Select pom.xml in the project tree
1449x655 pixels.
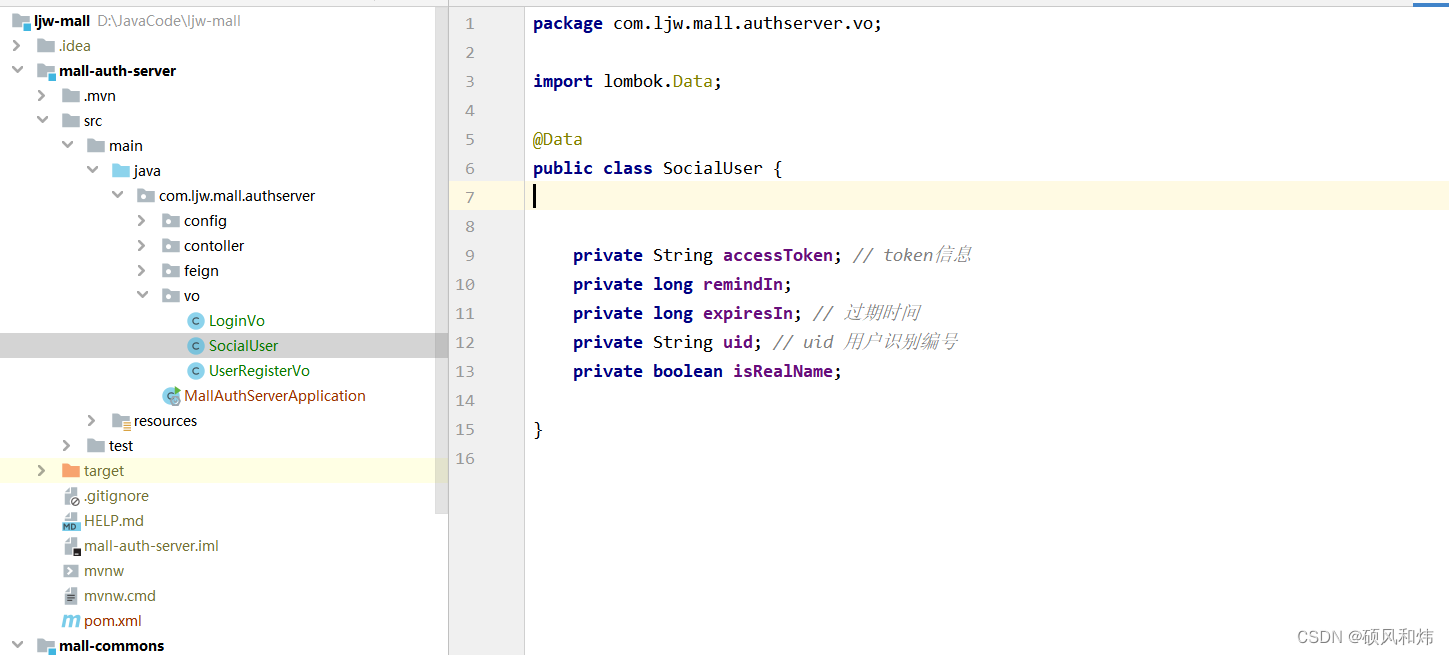pyautogui.click(x=113, y=620)
